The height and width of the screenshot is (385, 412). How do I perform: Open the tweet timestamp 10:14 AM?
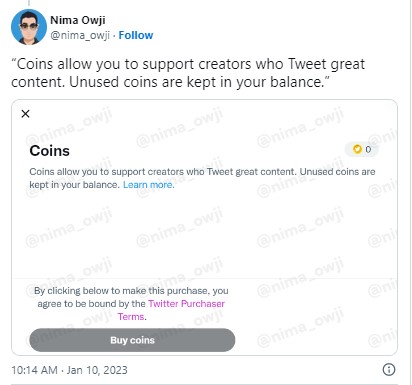tap(34, 370)
